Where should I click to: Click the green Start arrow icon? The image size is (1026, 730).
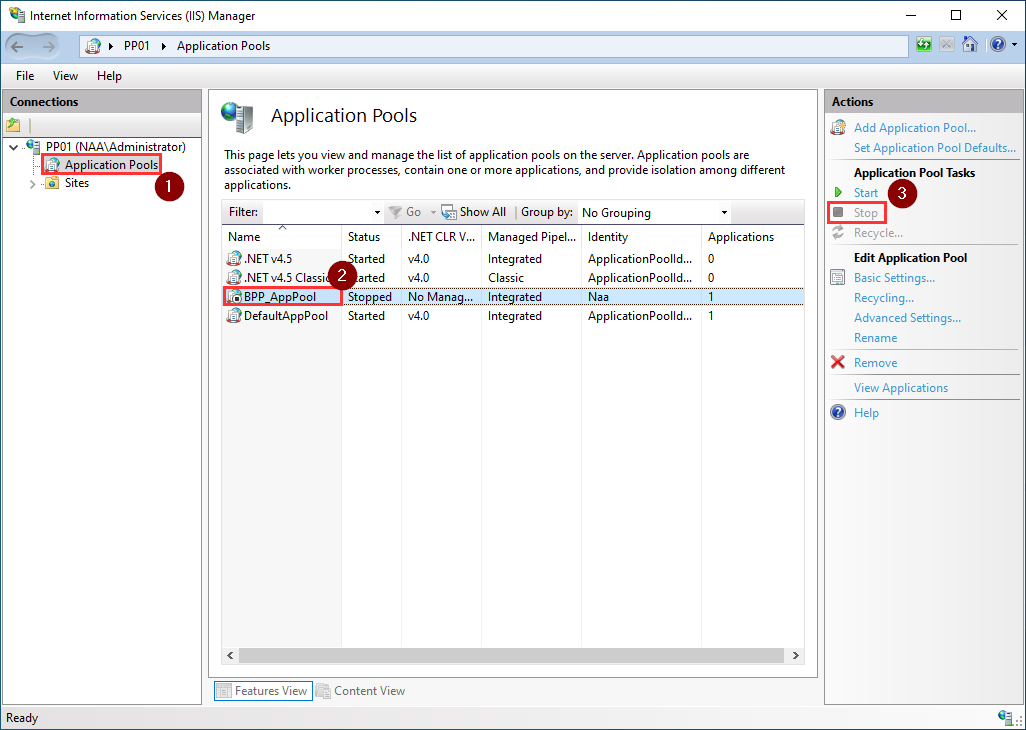click(838, 192)
